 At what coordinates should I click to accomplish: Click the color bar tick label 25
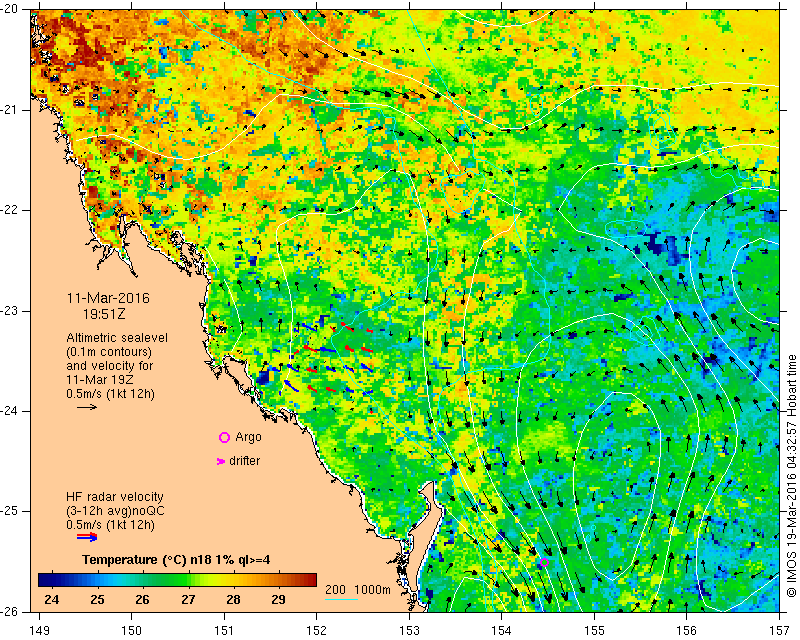pos(97,599)
